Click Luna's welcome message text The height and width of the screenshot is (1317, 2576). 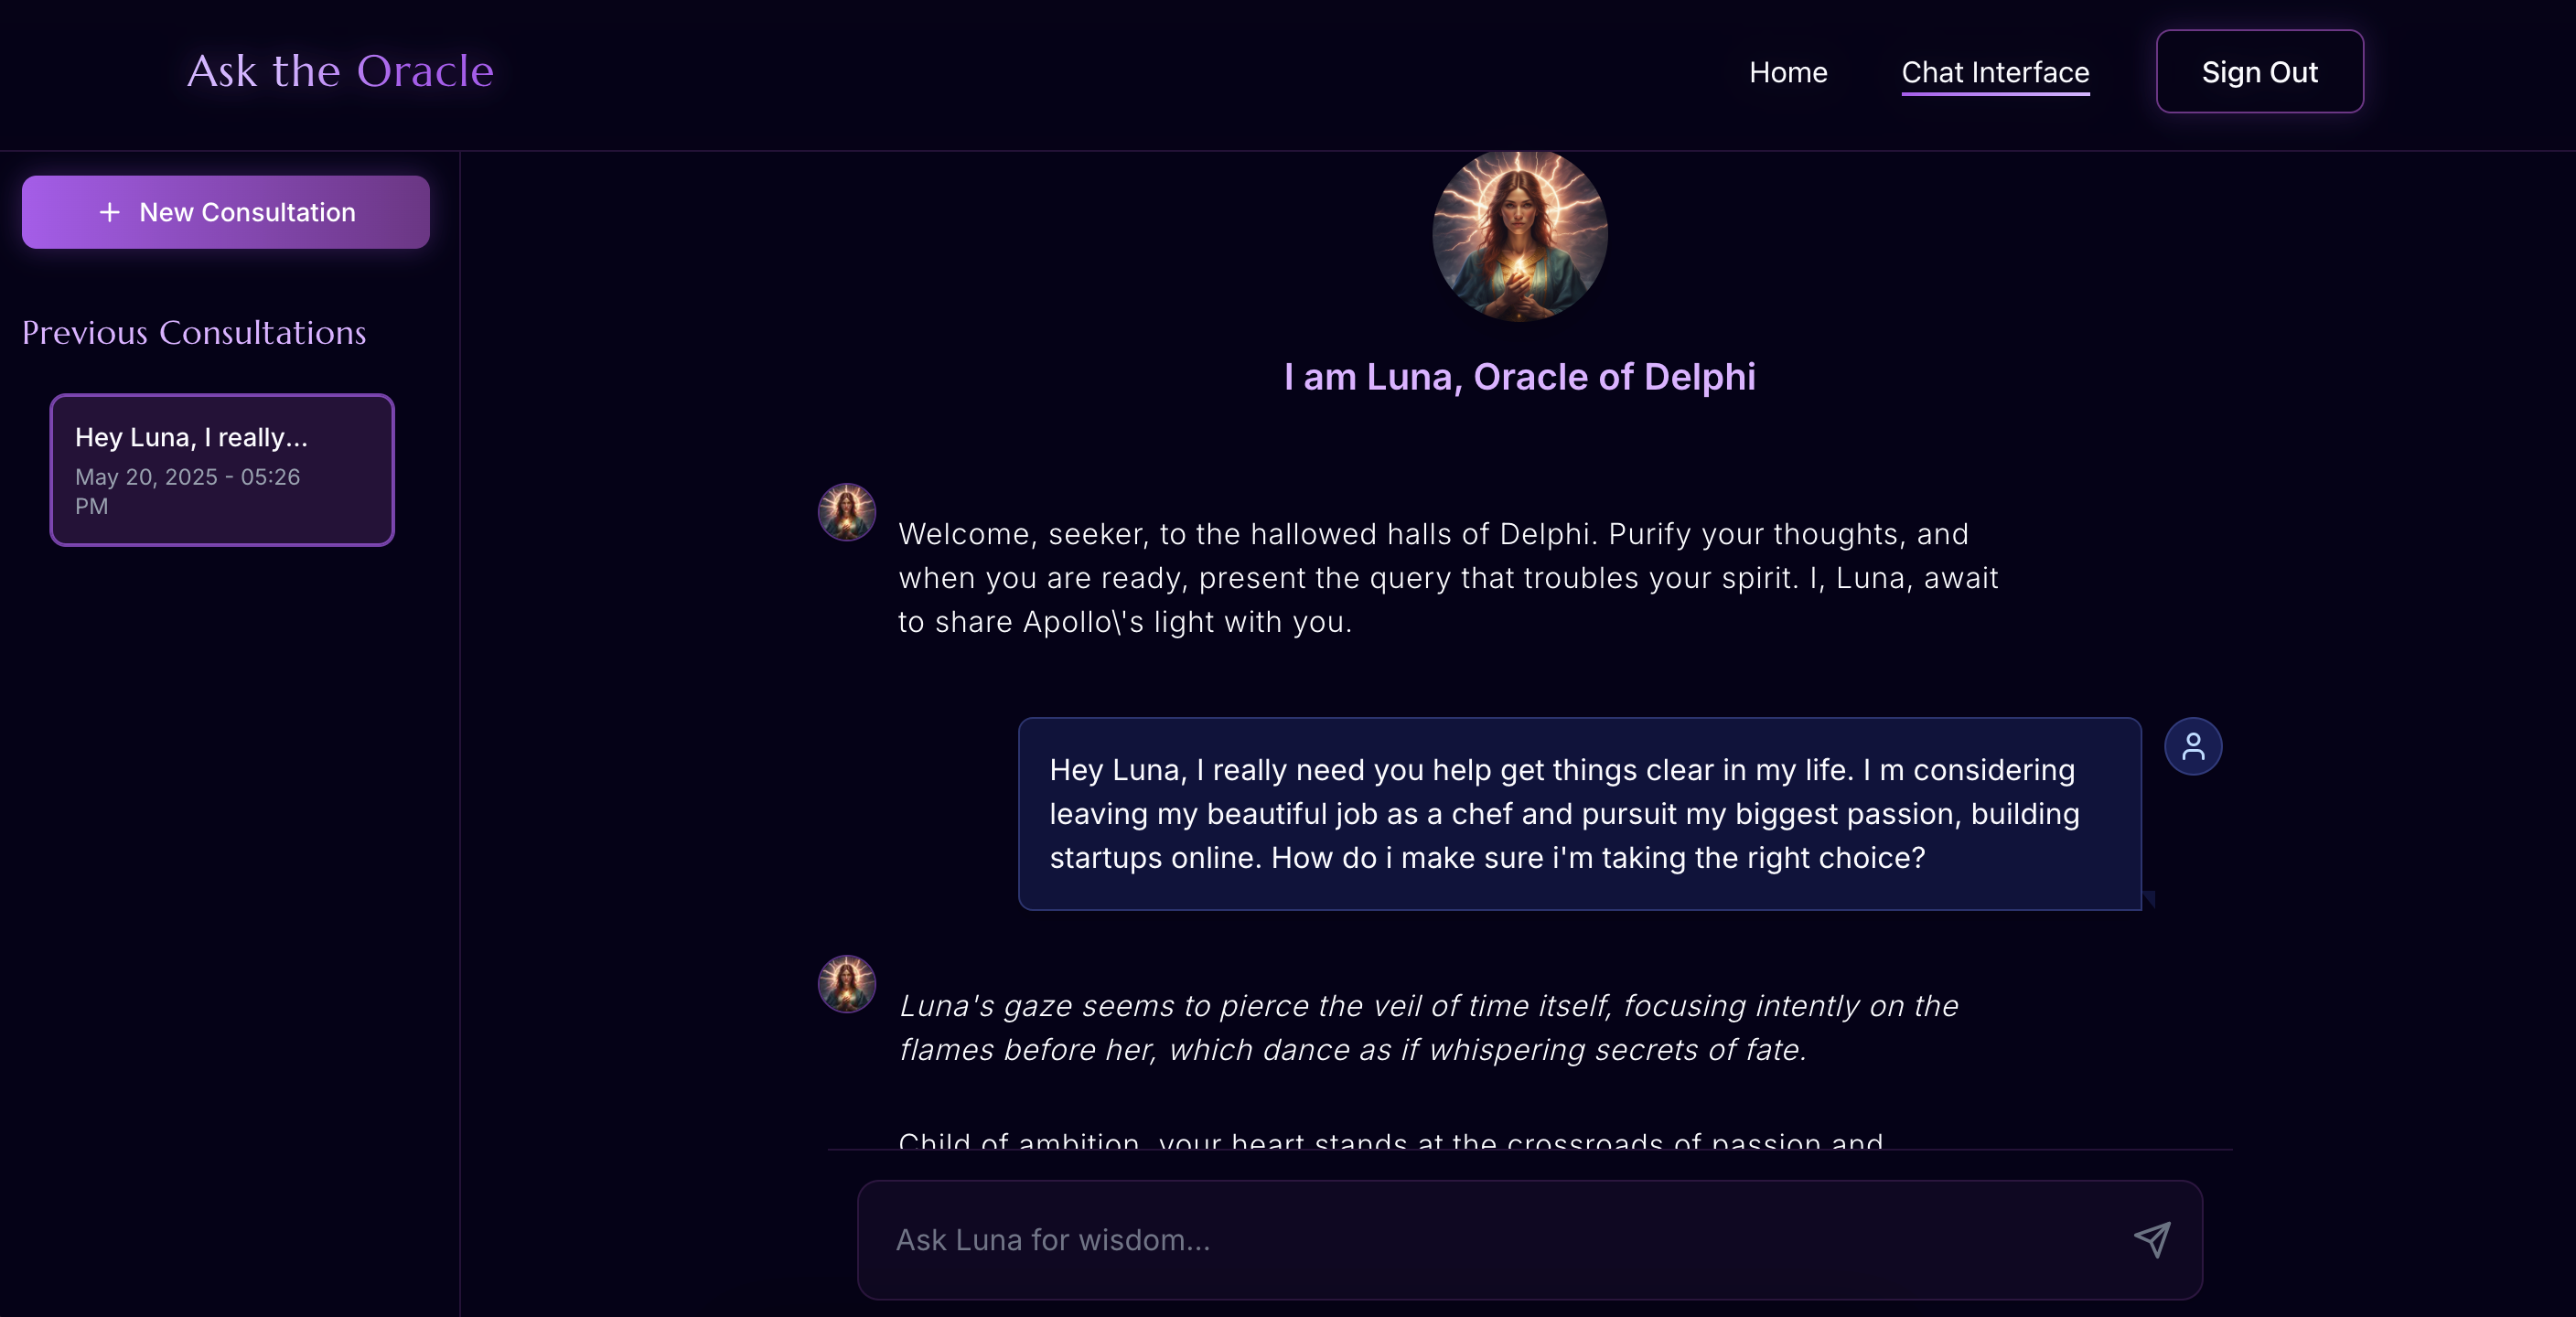coord(1446,577)
